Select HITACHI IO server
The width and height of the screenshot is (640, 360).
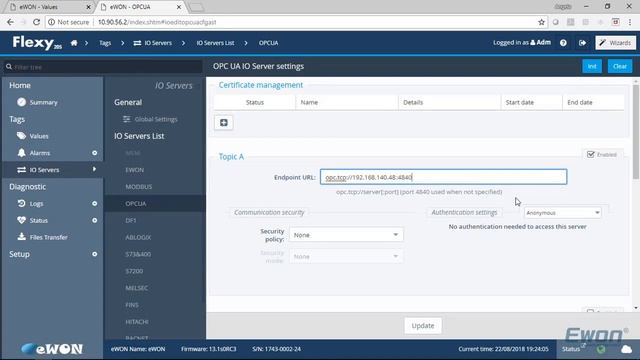pos(137,322)
